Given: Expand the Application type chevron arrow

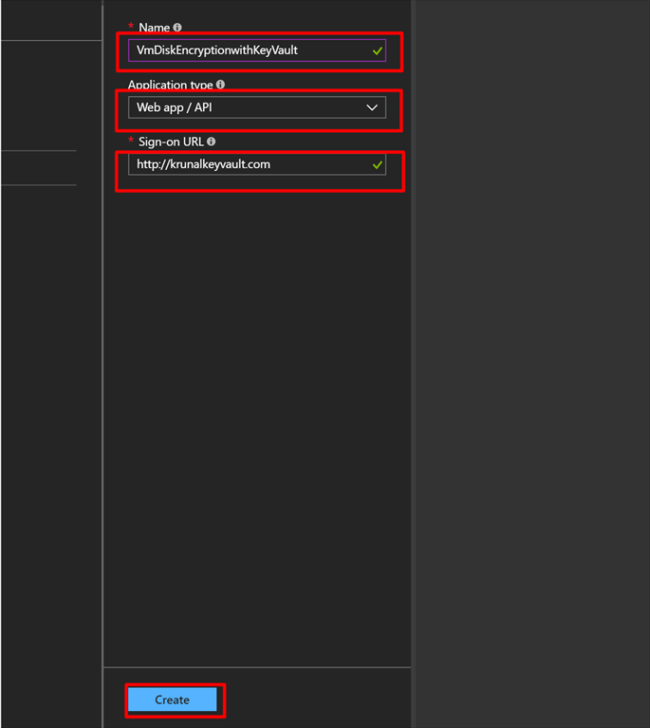Looking at the screenshot, I should (372, 107).
